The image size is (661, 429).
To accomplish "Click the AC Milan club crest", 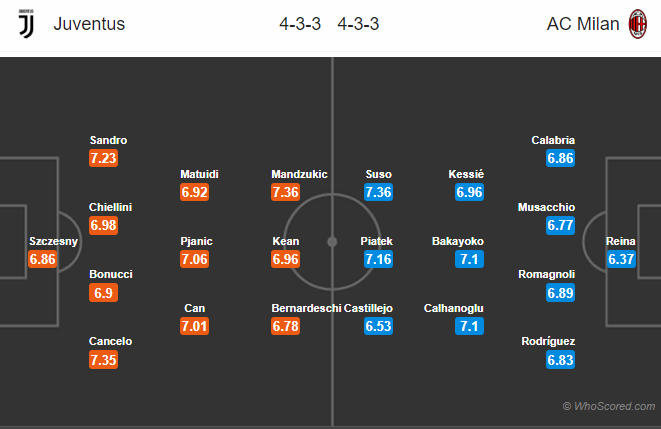I will coord(637,24).
